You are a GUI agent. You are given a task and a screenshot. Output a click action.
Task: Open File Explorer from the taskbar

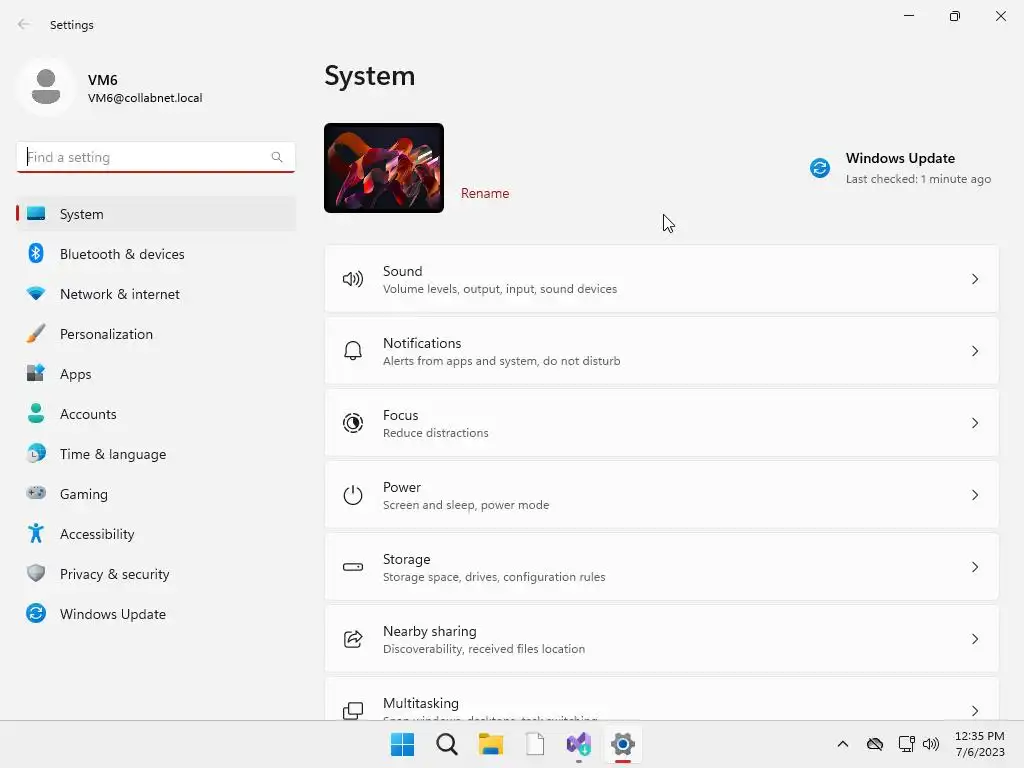click(x=490, y=744)
